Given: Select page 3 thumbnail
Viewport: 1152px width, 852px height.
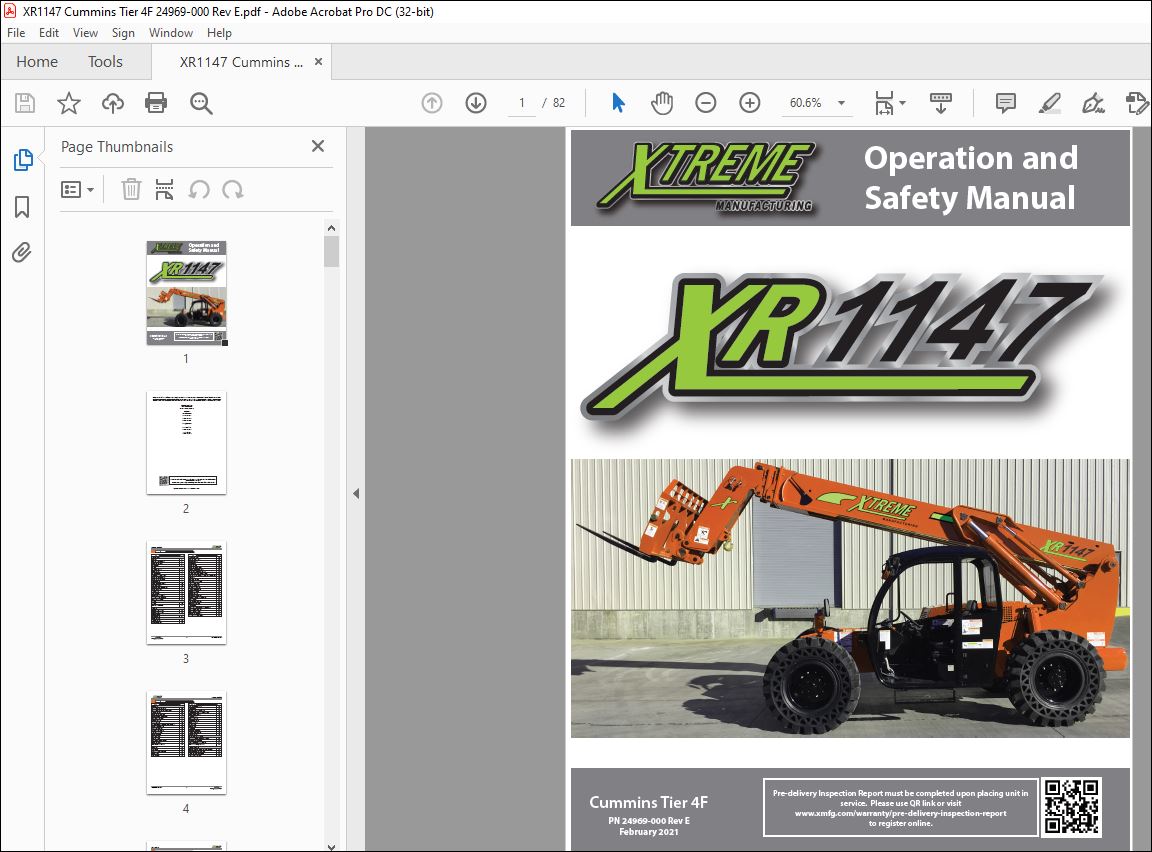Looking at the screenshot, I should pos(187,593).
